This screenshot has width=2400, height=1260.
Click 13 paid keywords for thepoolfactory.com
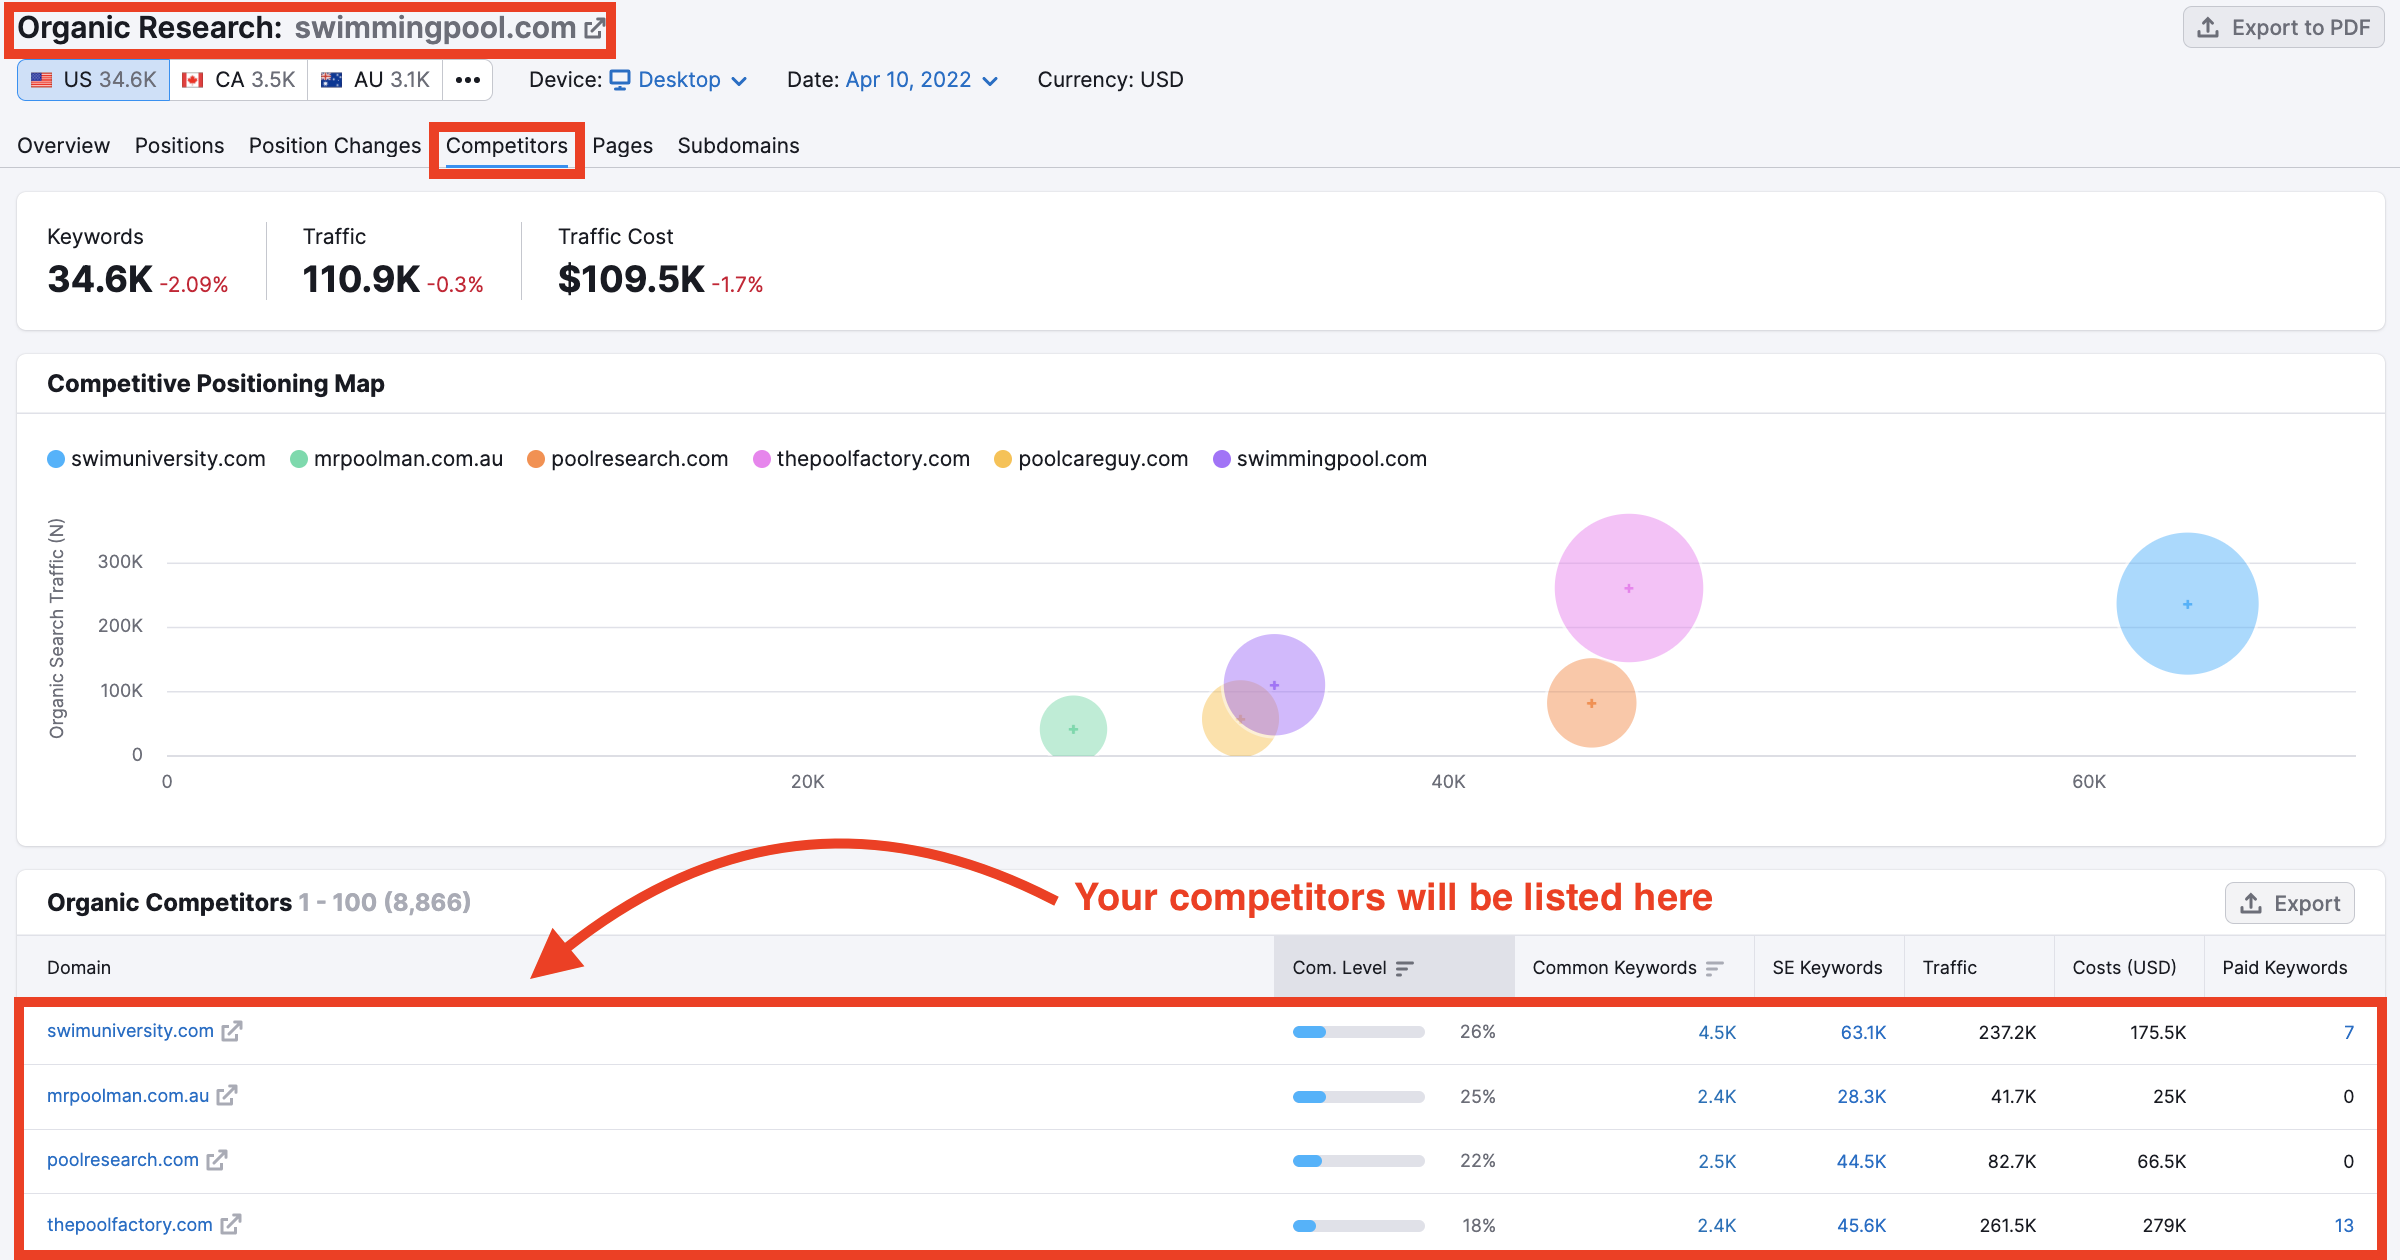click(x=2344, y=1226)
